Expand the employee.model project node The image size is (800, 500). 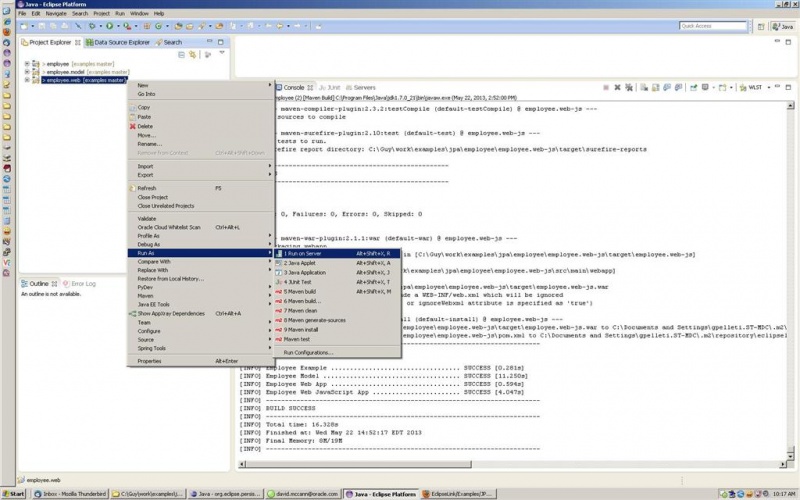[27, 72]
